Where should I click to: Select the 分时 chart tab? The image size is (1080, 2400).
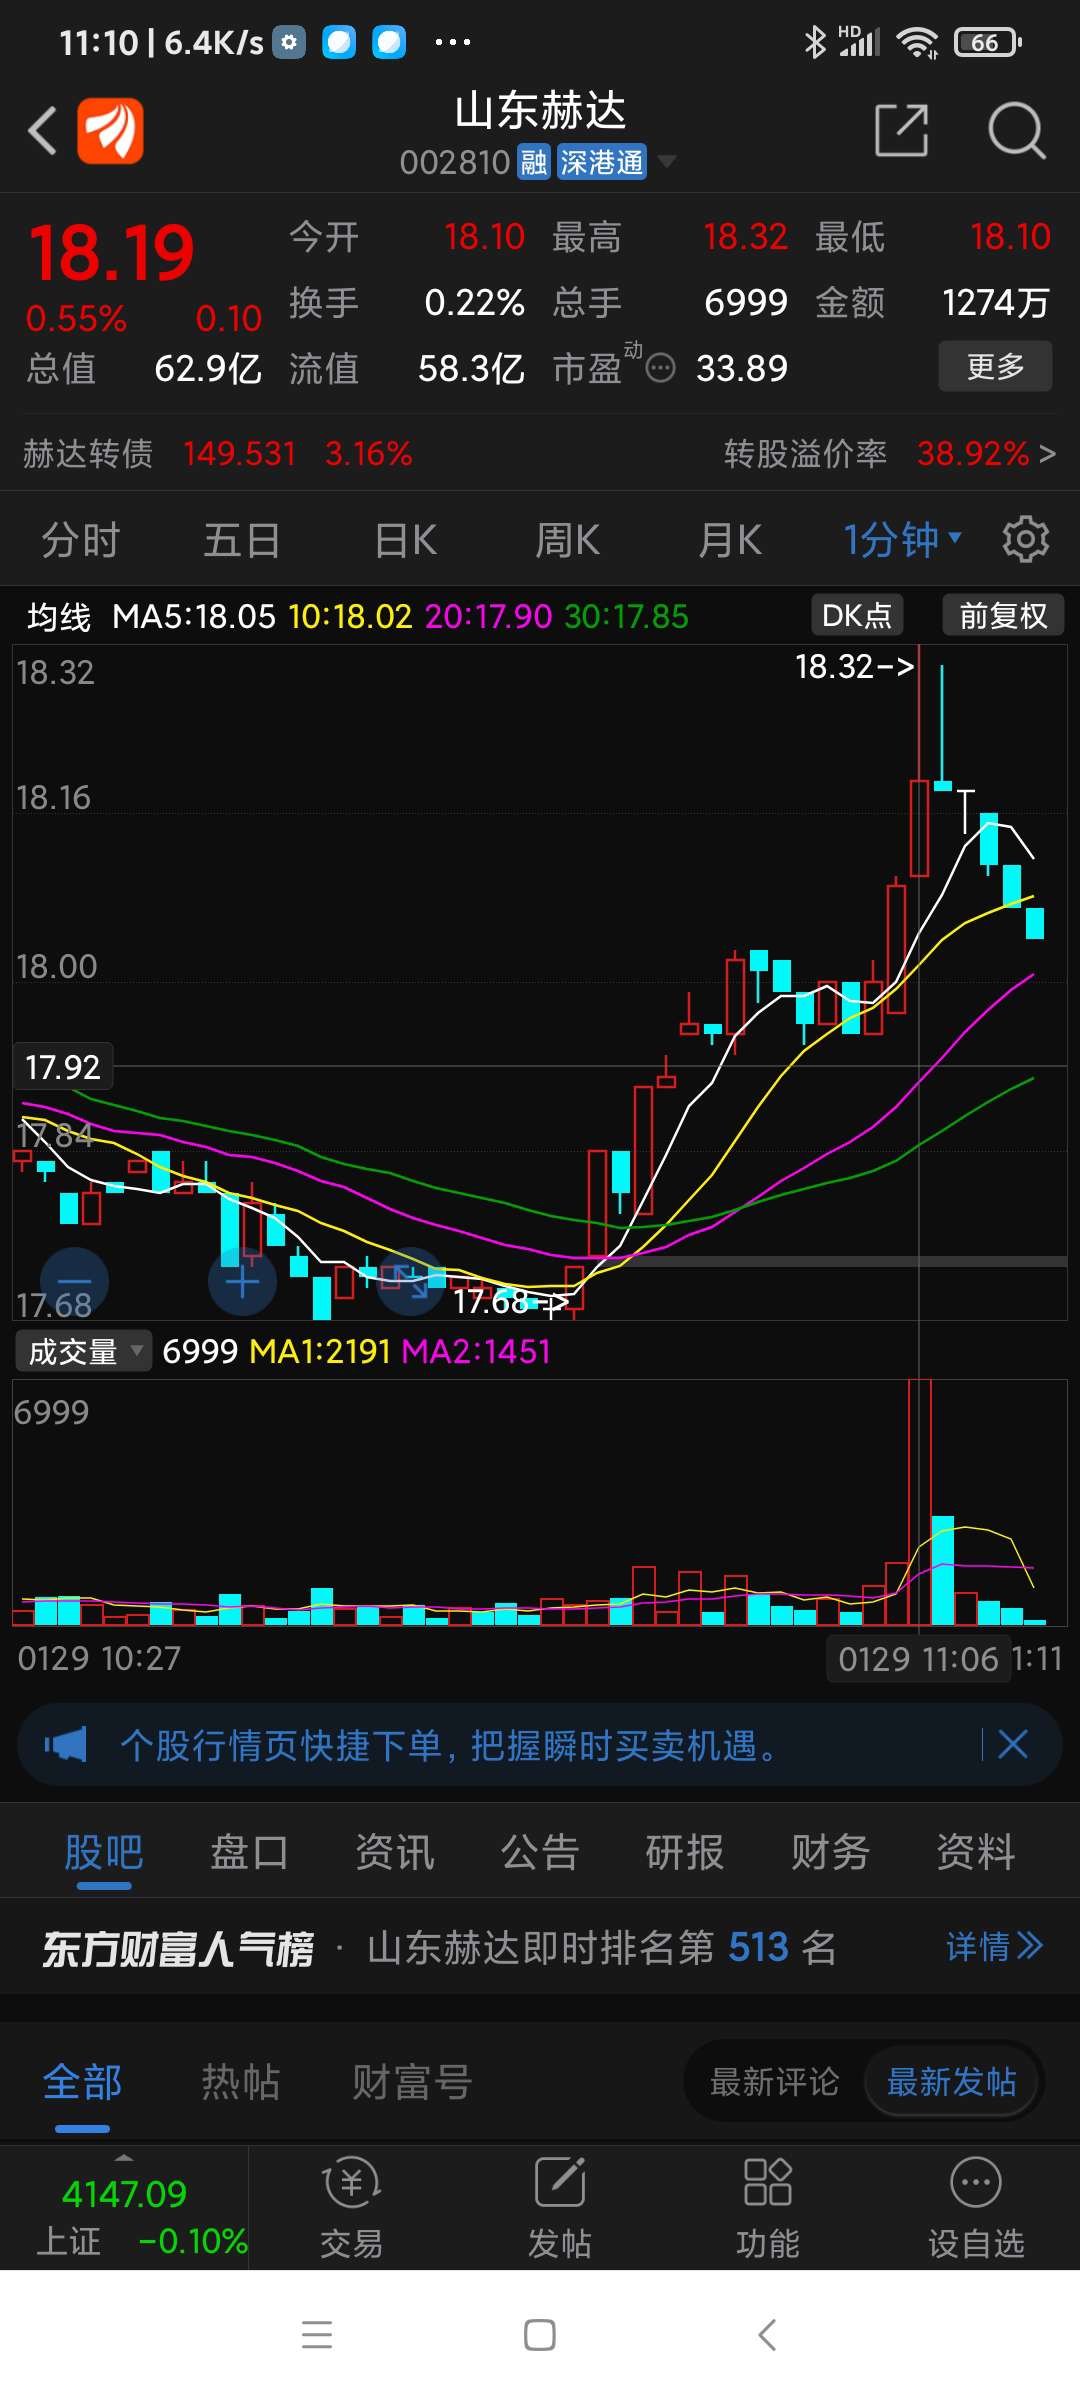pos(81,540)
